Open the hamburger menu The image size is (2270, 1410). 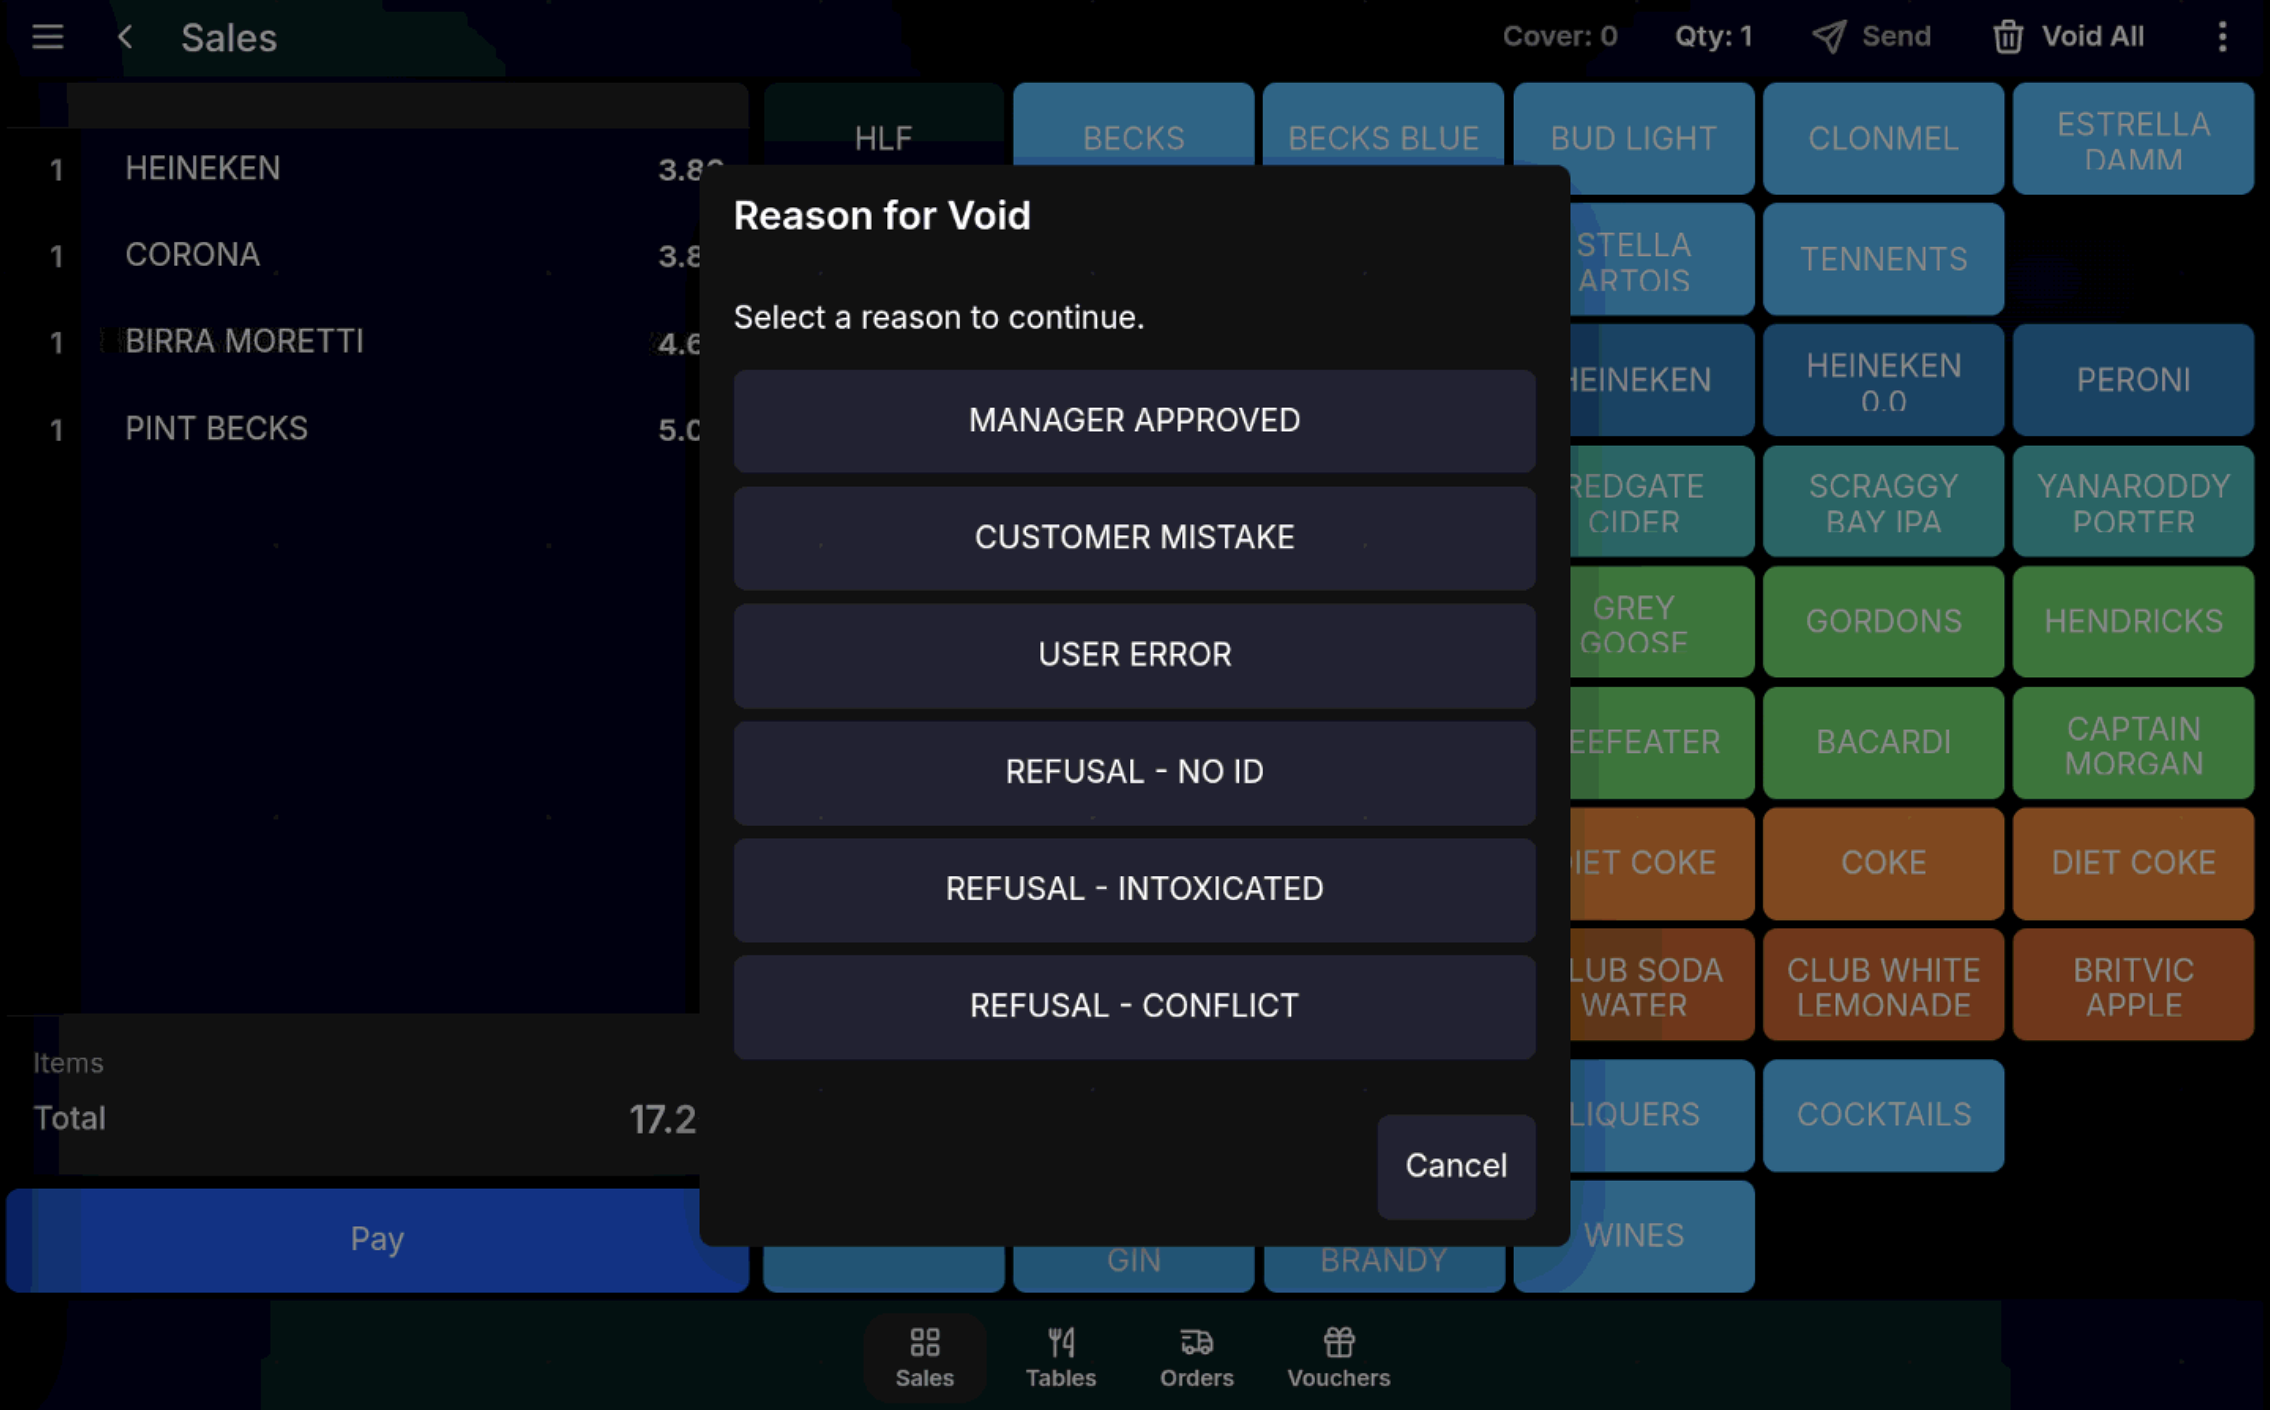[47, 37]
